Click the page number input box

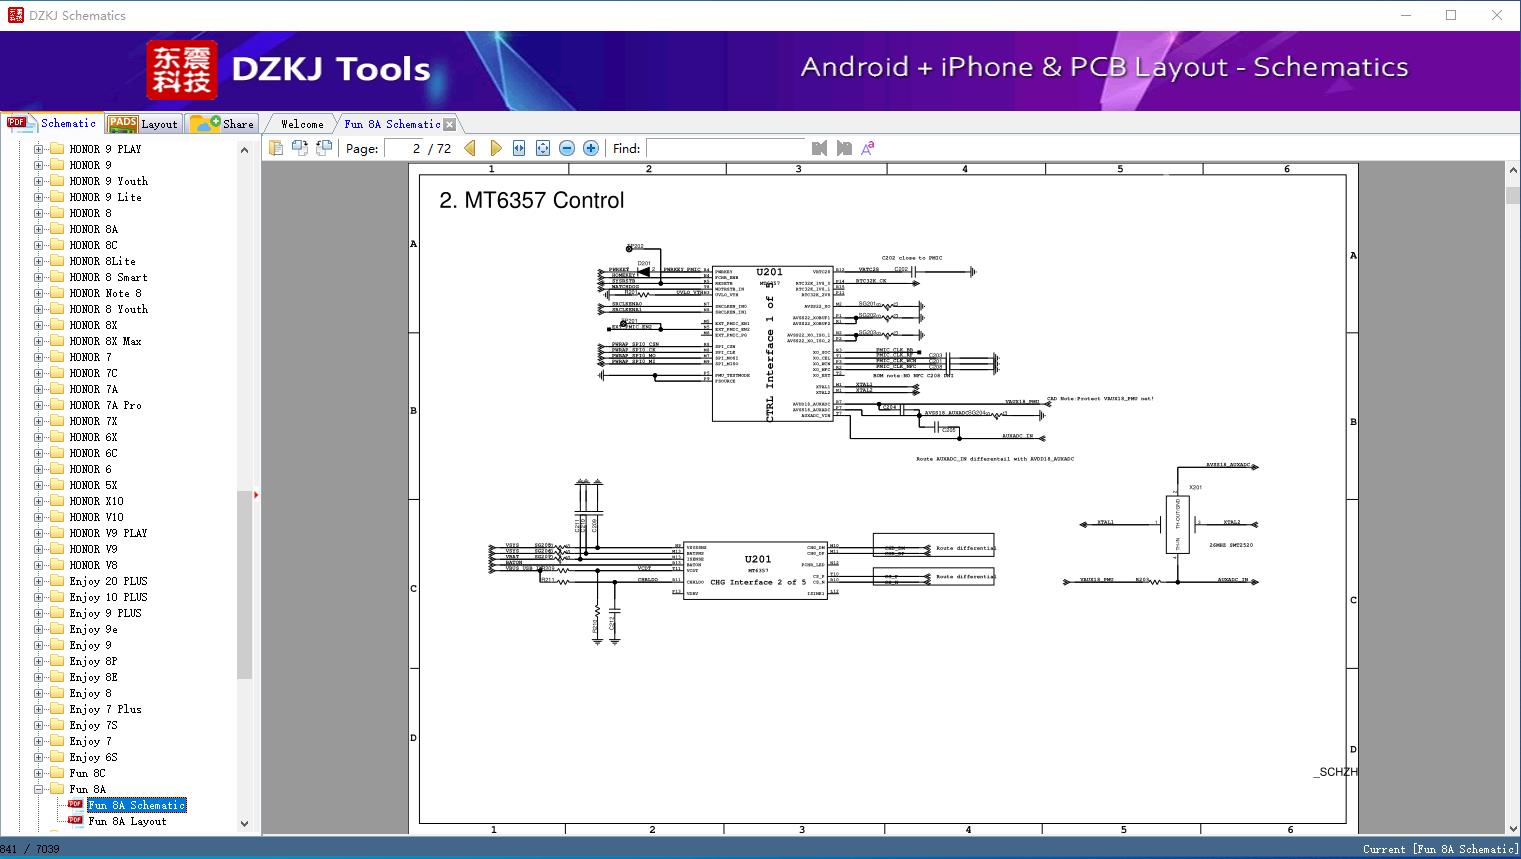tap(404, 148)
